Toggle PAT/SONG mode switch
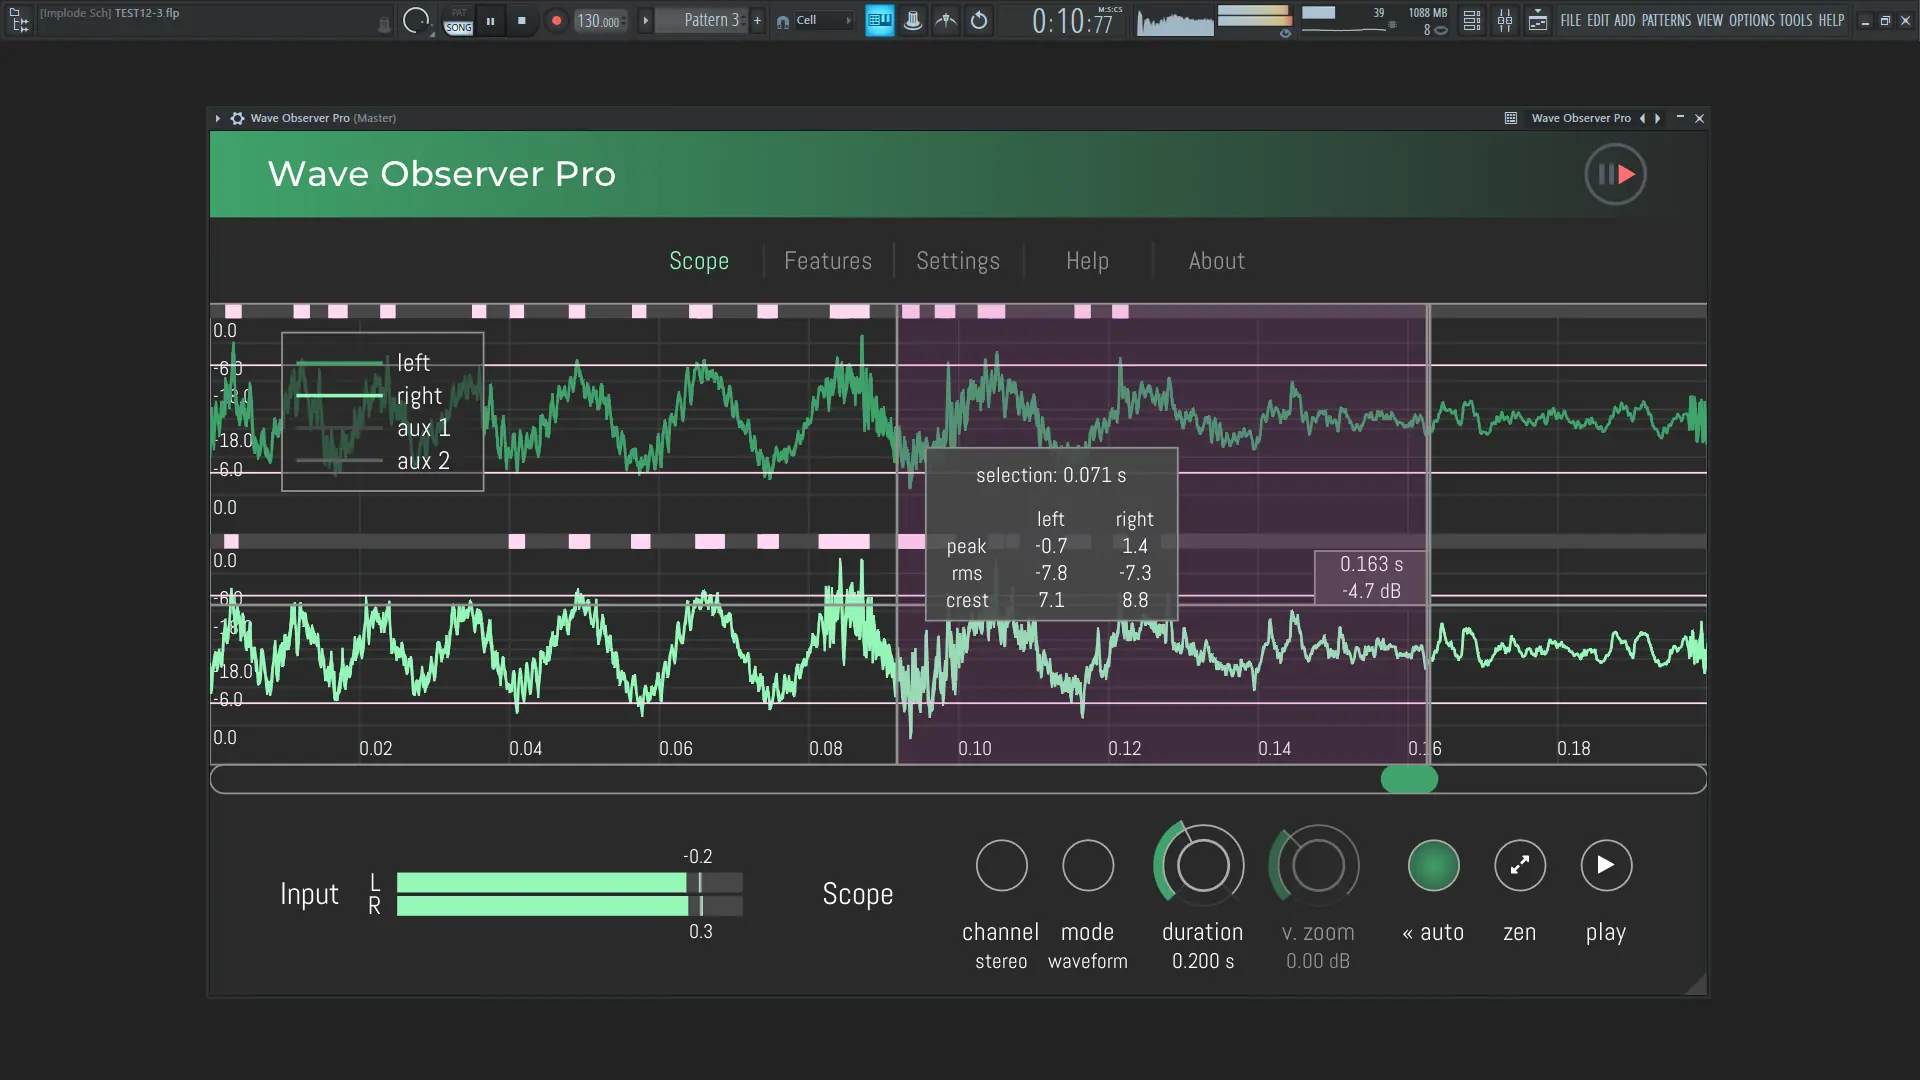The width and height of the screenshot is (1920, 1080). [x=458, y=20]
